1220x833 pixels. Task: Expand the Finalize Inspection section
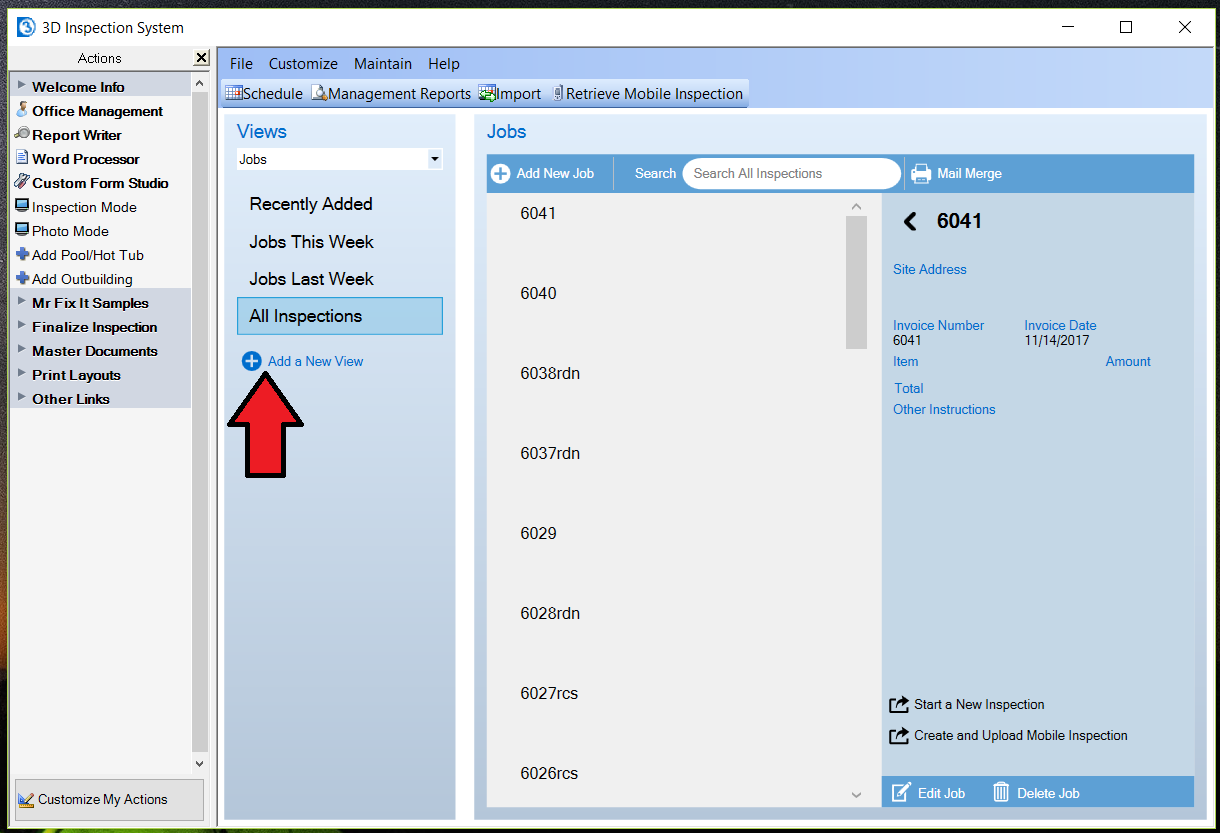(22, 326)
